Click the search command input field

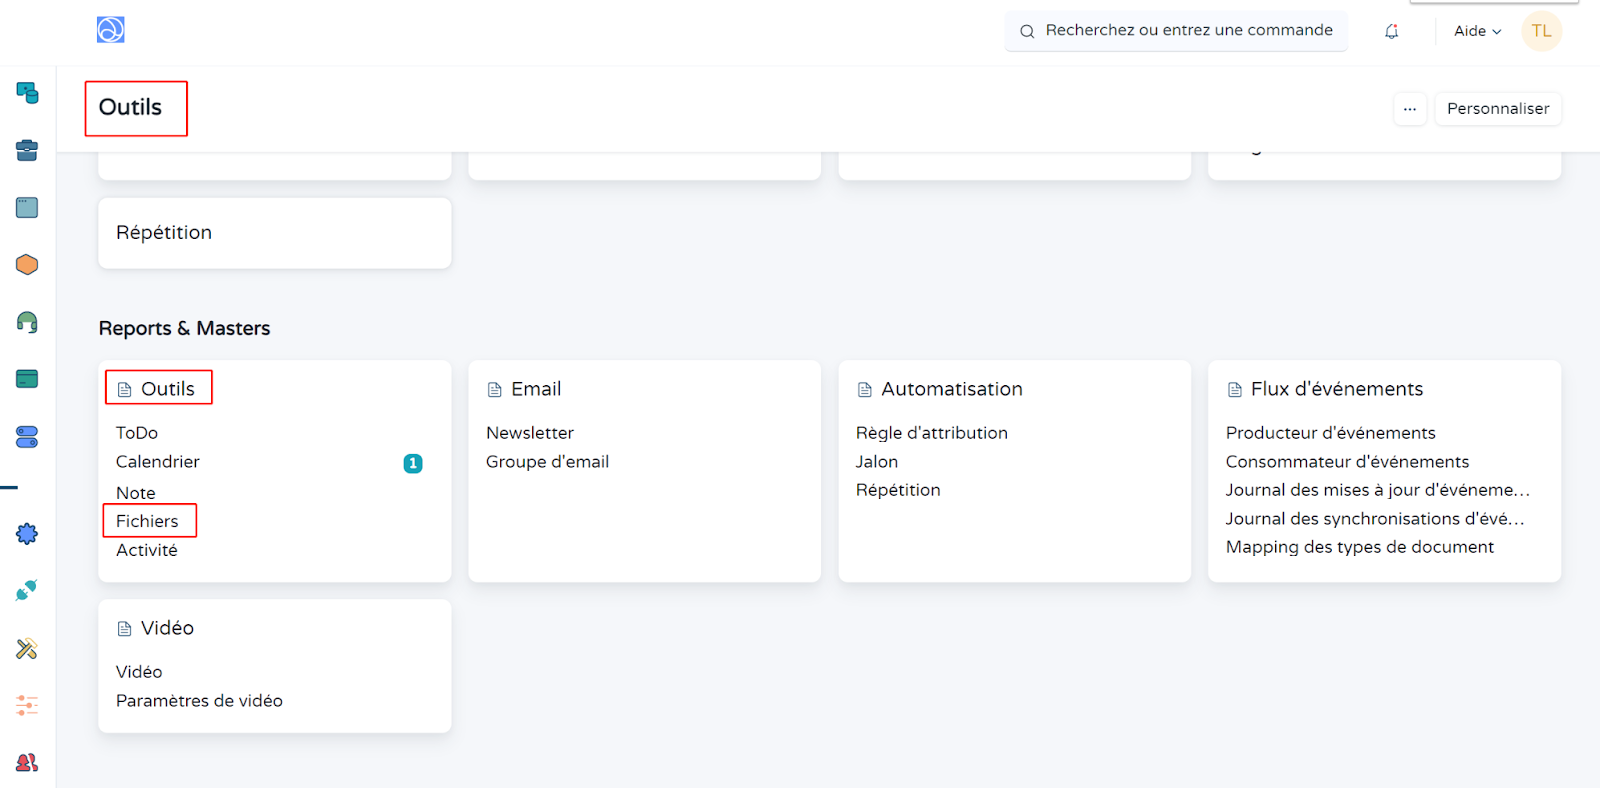1188,31
